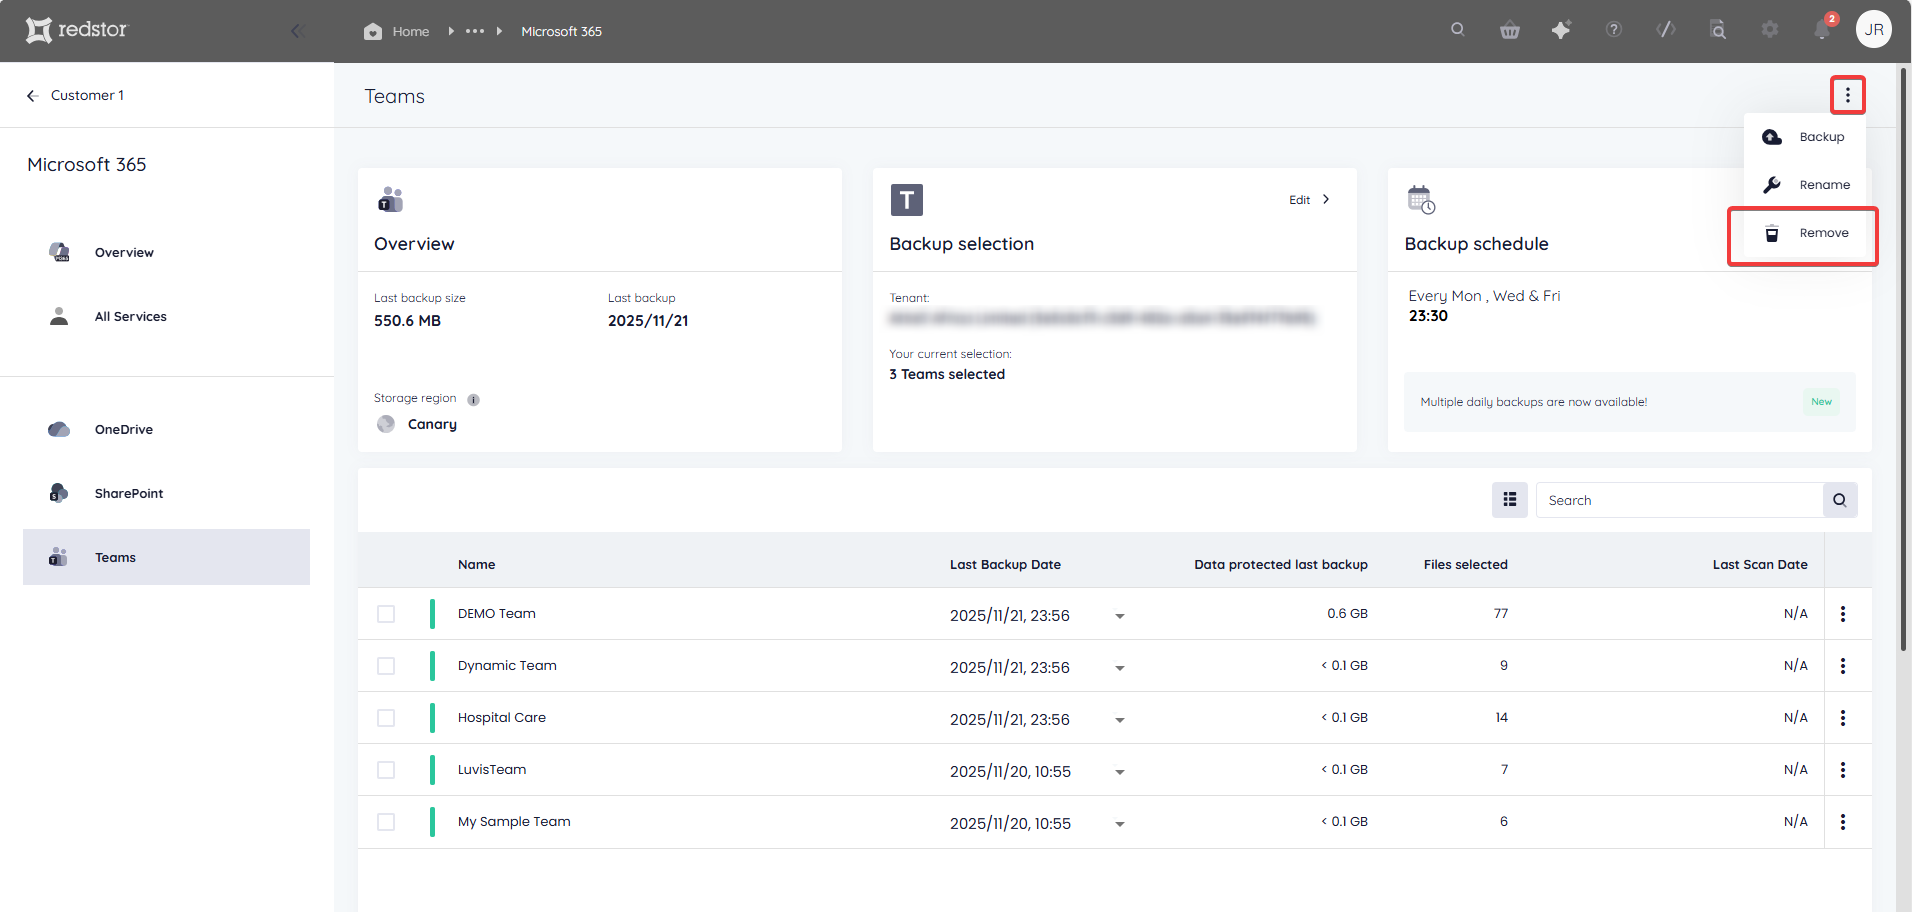Sort by Name column header
Image resolution: width=1912 pixels, height=912 pixels.
pos(476,564)
